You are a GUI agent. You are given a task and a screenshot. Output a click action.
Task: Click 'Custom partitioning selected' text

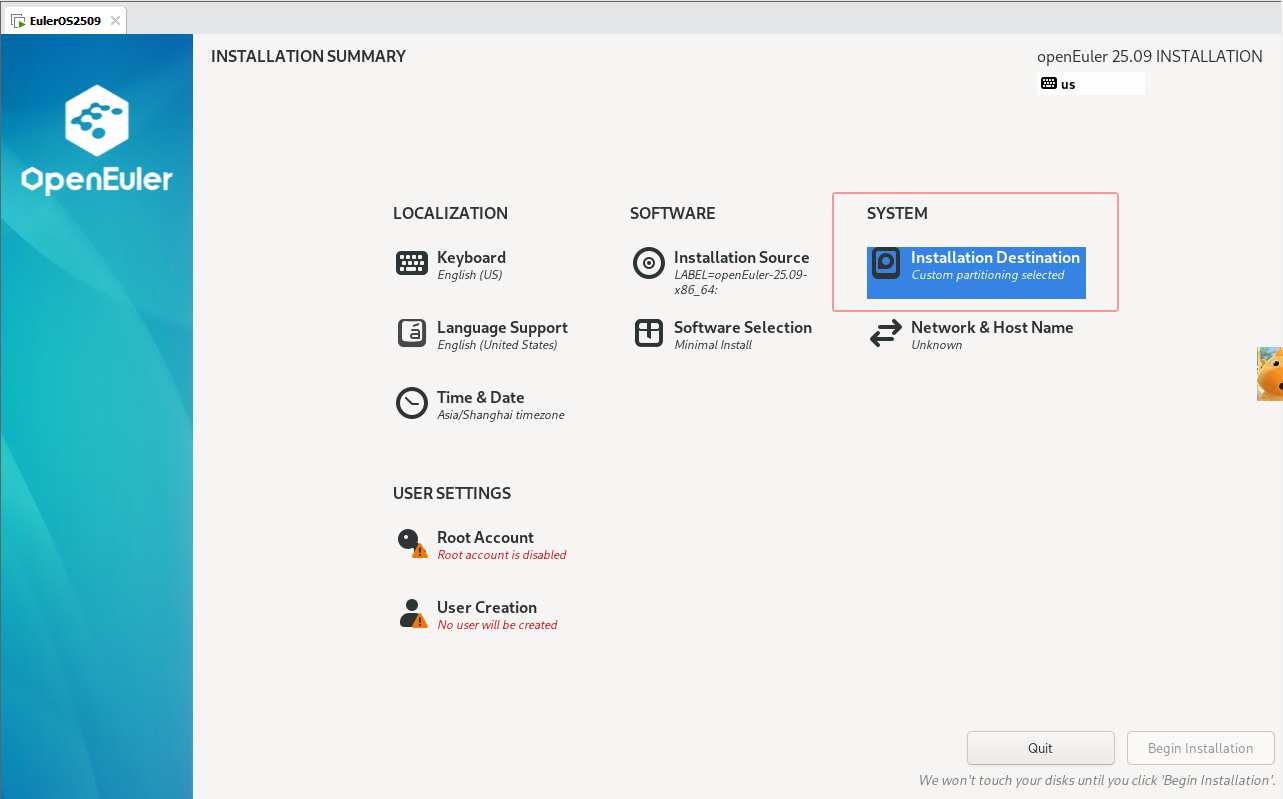(988, 275)
